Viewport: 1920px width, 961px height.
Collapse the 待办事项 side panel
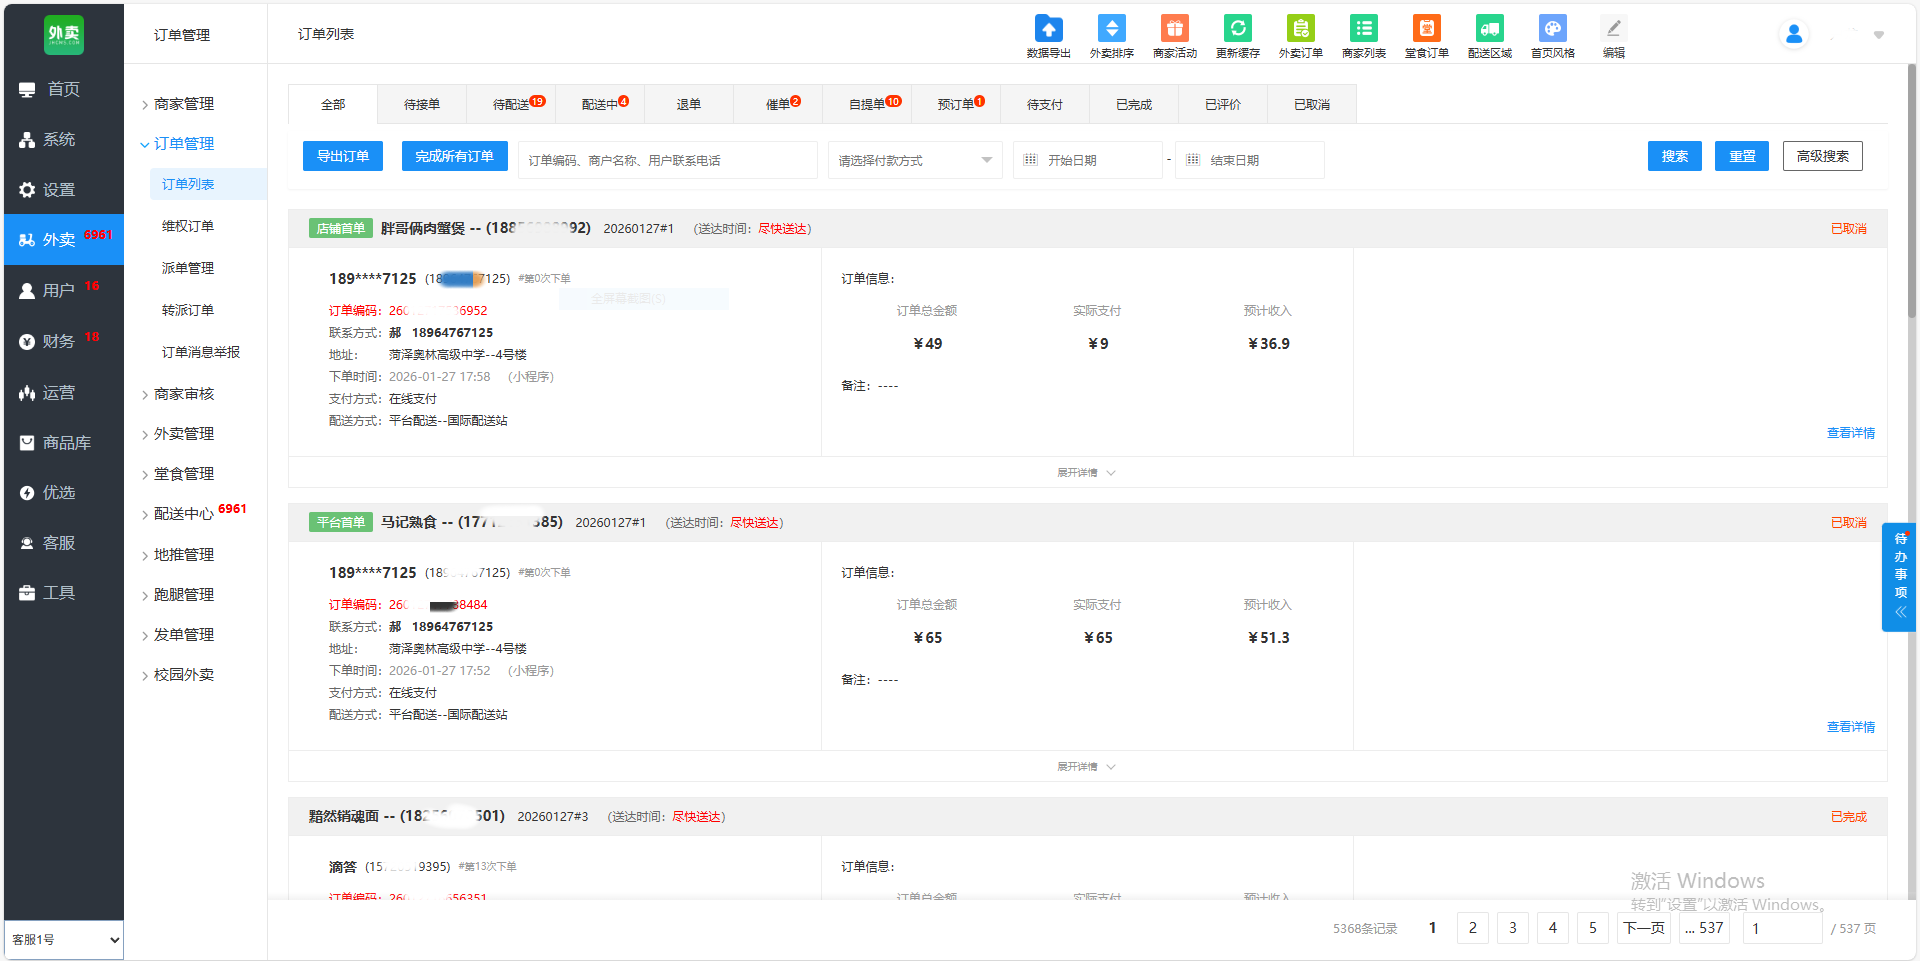[1900, 612]
